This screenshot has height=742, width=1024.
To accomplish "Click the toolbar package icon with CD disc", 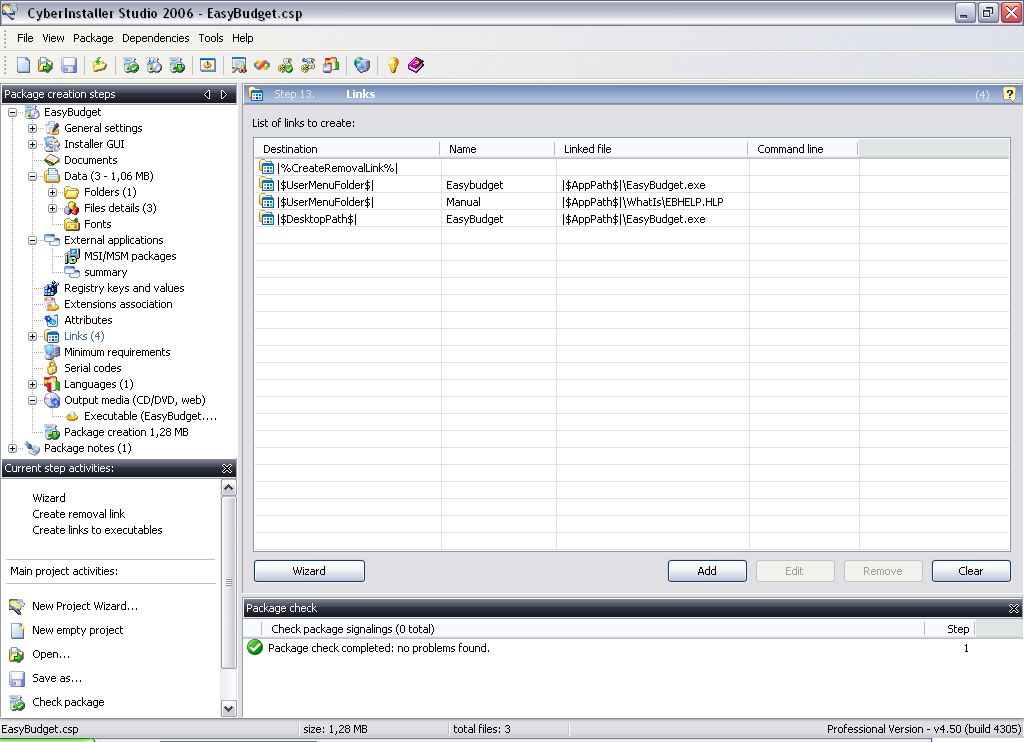I will 154,65.
